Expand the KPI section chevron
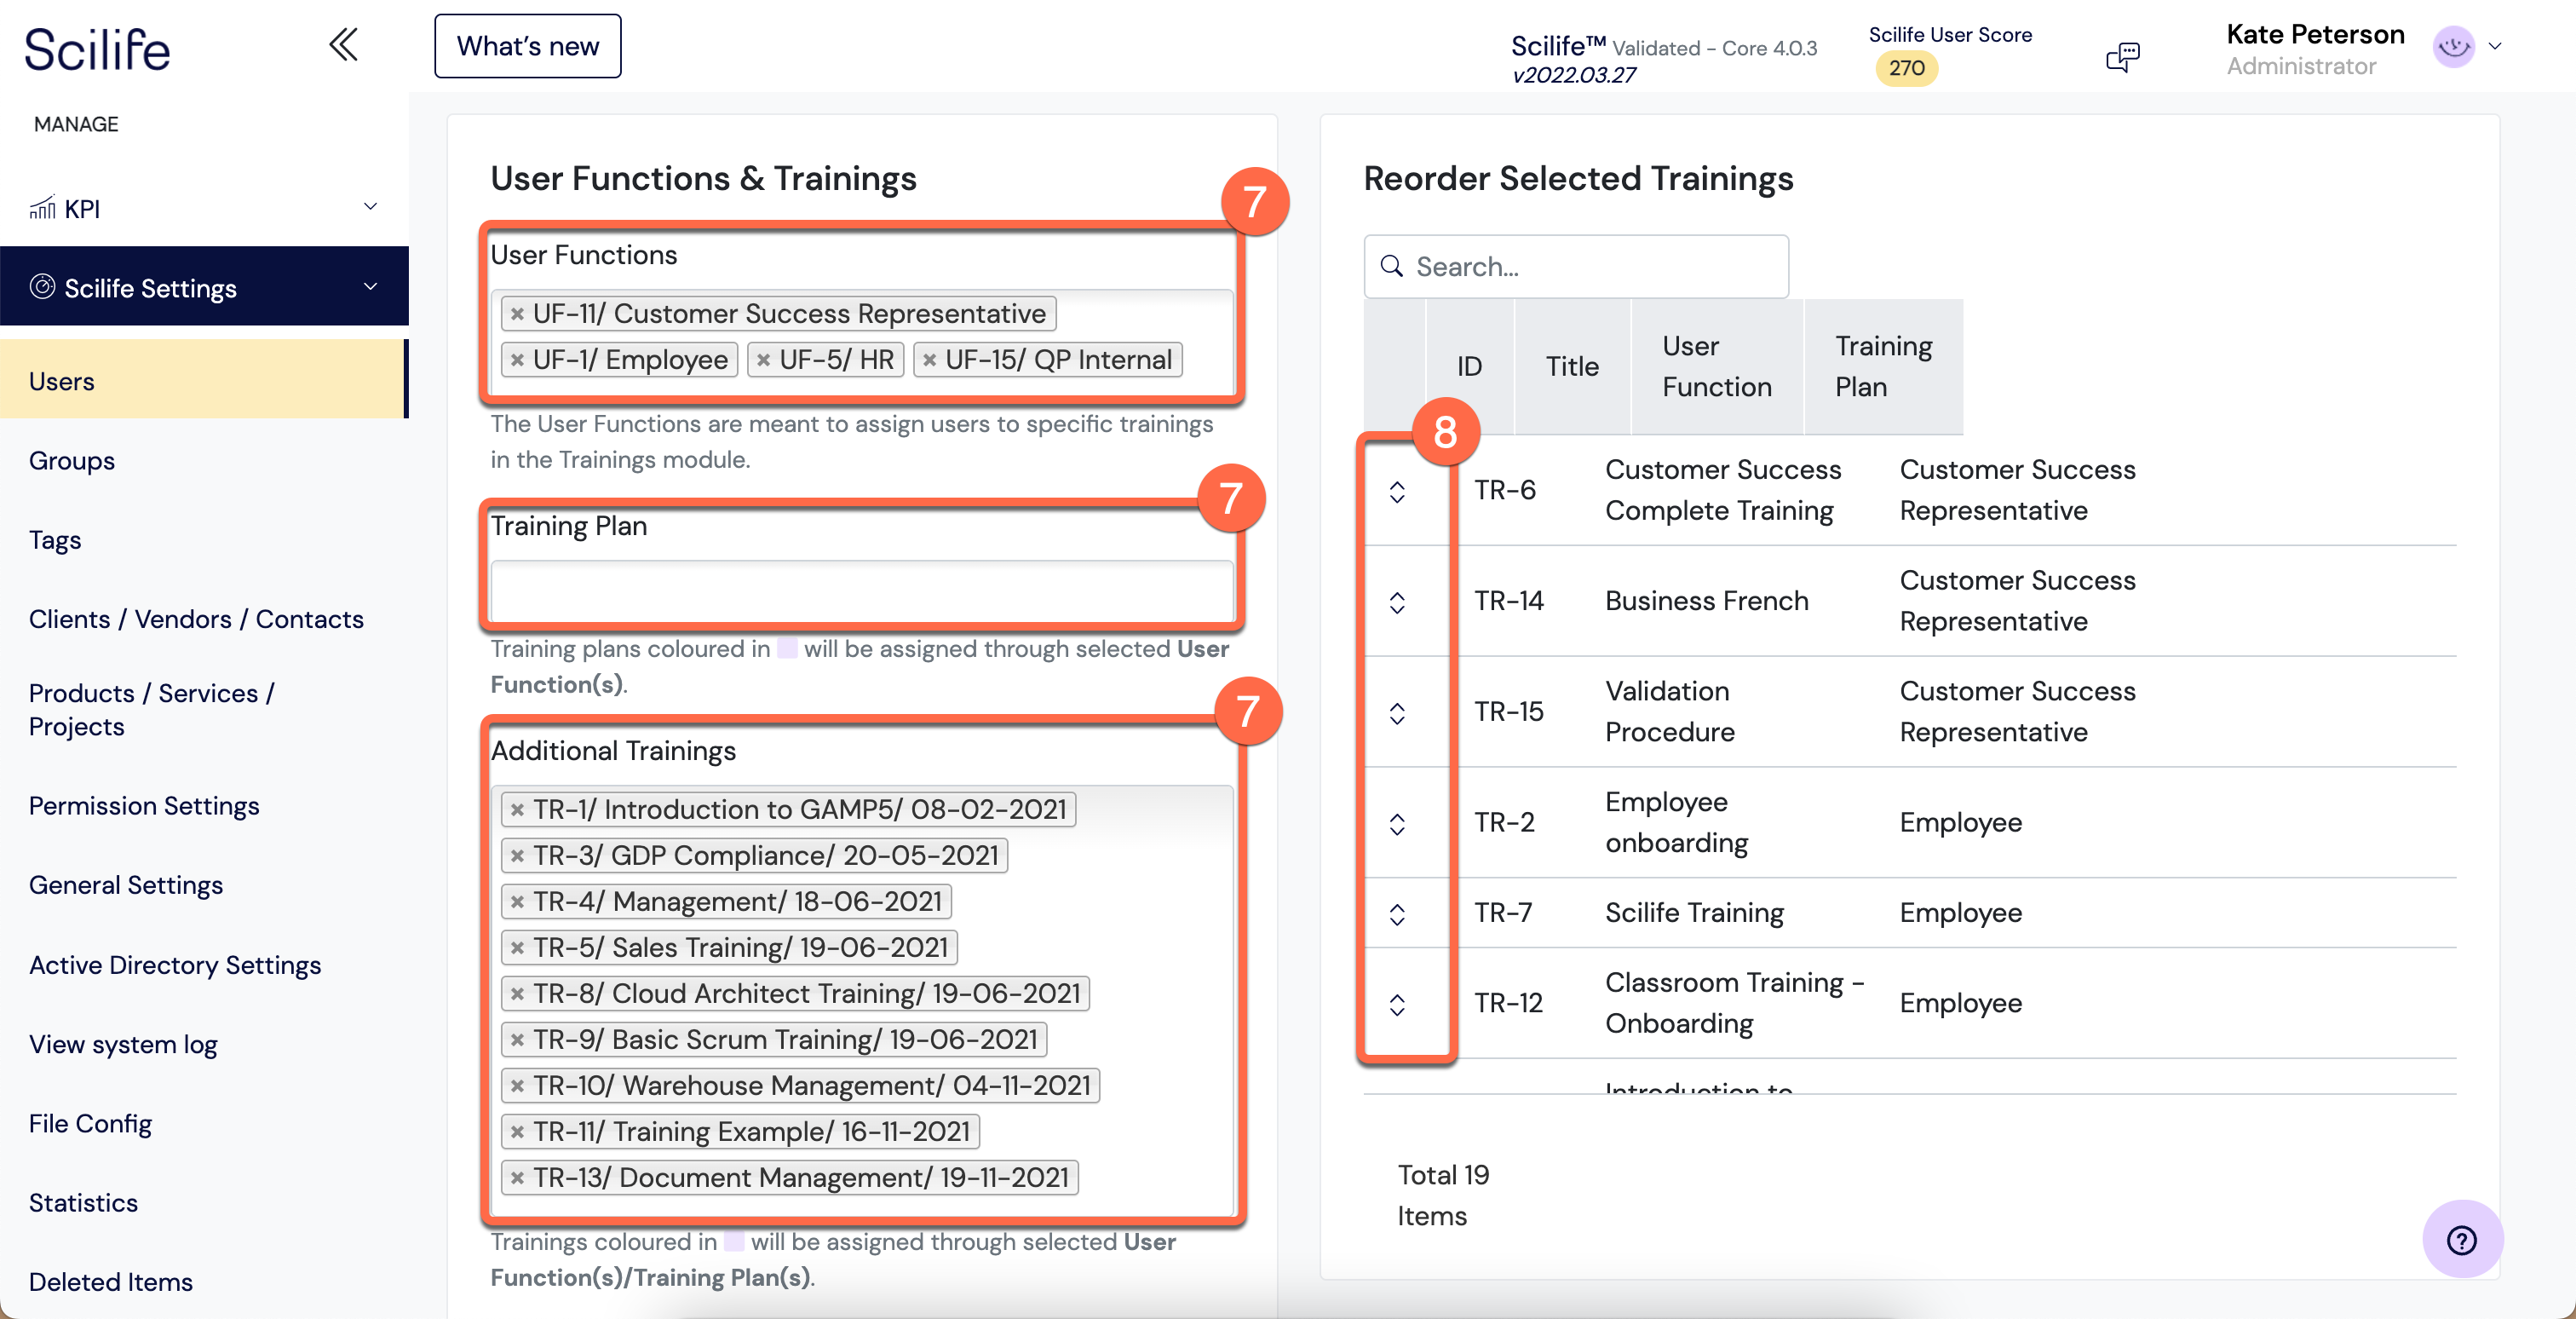Image resolution: width=2576 pixels, height=1319 pixels. (x=370, y=207)
